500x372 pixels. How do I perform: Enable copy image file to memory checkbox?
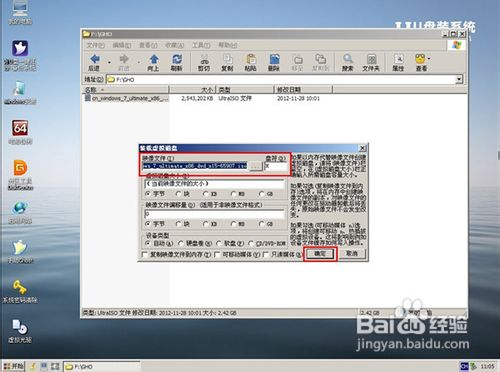tap(145, 255)
